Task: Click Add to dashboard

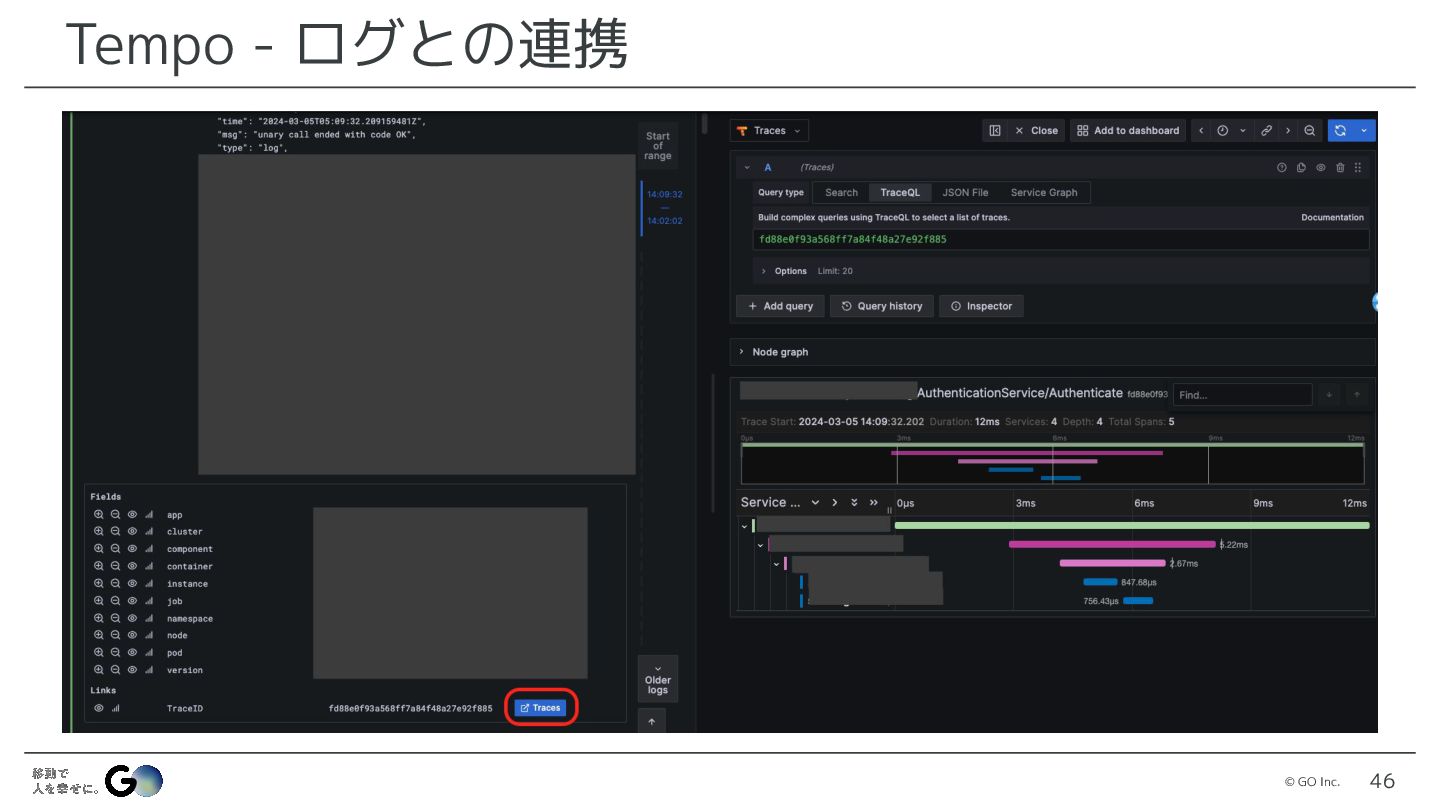Action: (1128, 131)
